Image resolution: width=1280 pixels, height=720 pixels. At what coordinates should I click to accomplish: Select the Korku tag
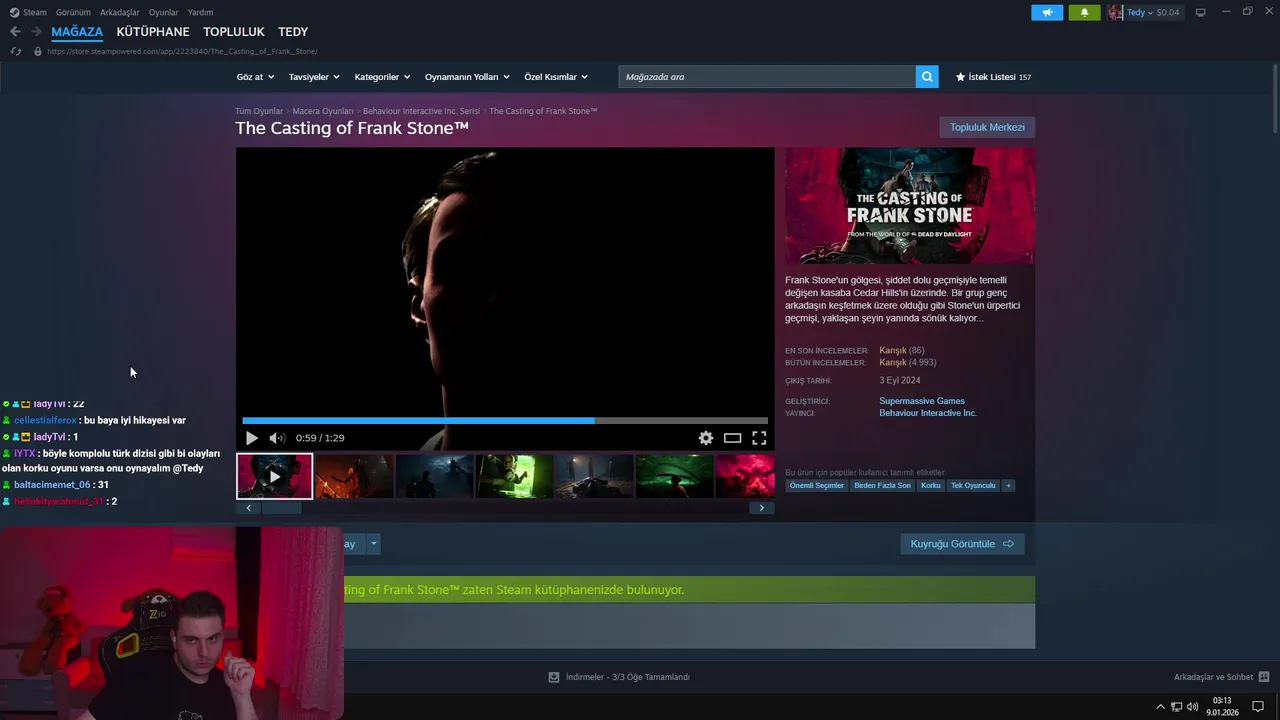[x=931, y=485]
